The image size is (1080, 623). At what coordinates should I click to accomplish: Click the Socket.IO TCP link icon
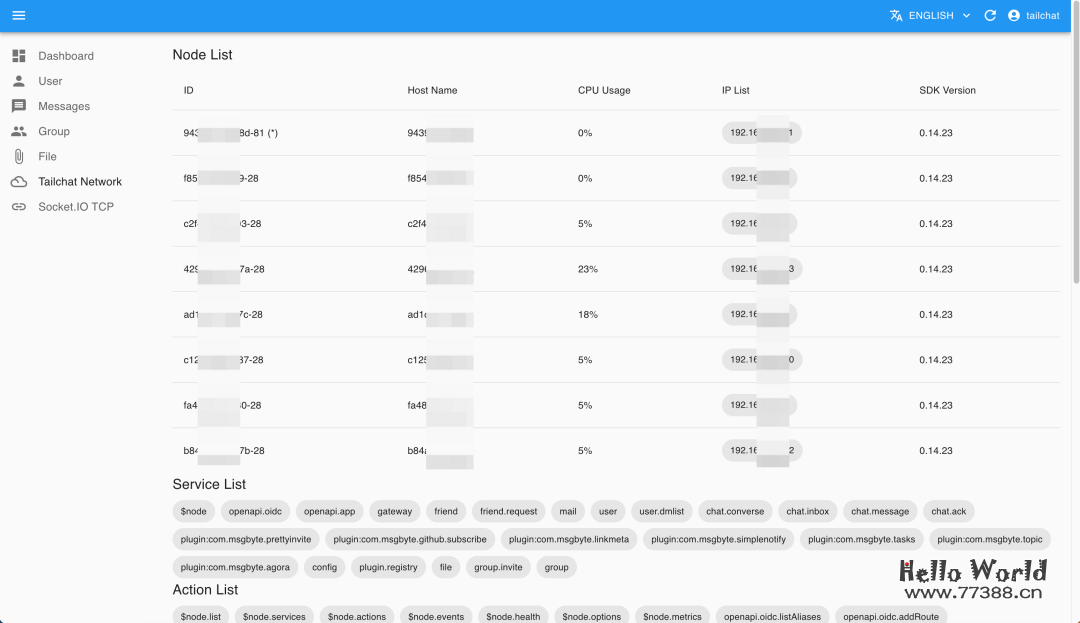click(x=17, y=206)
